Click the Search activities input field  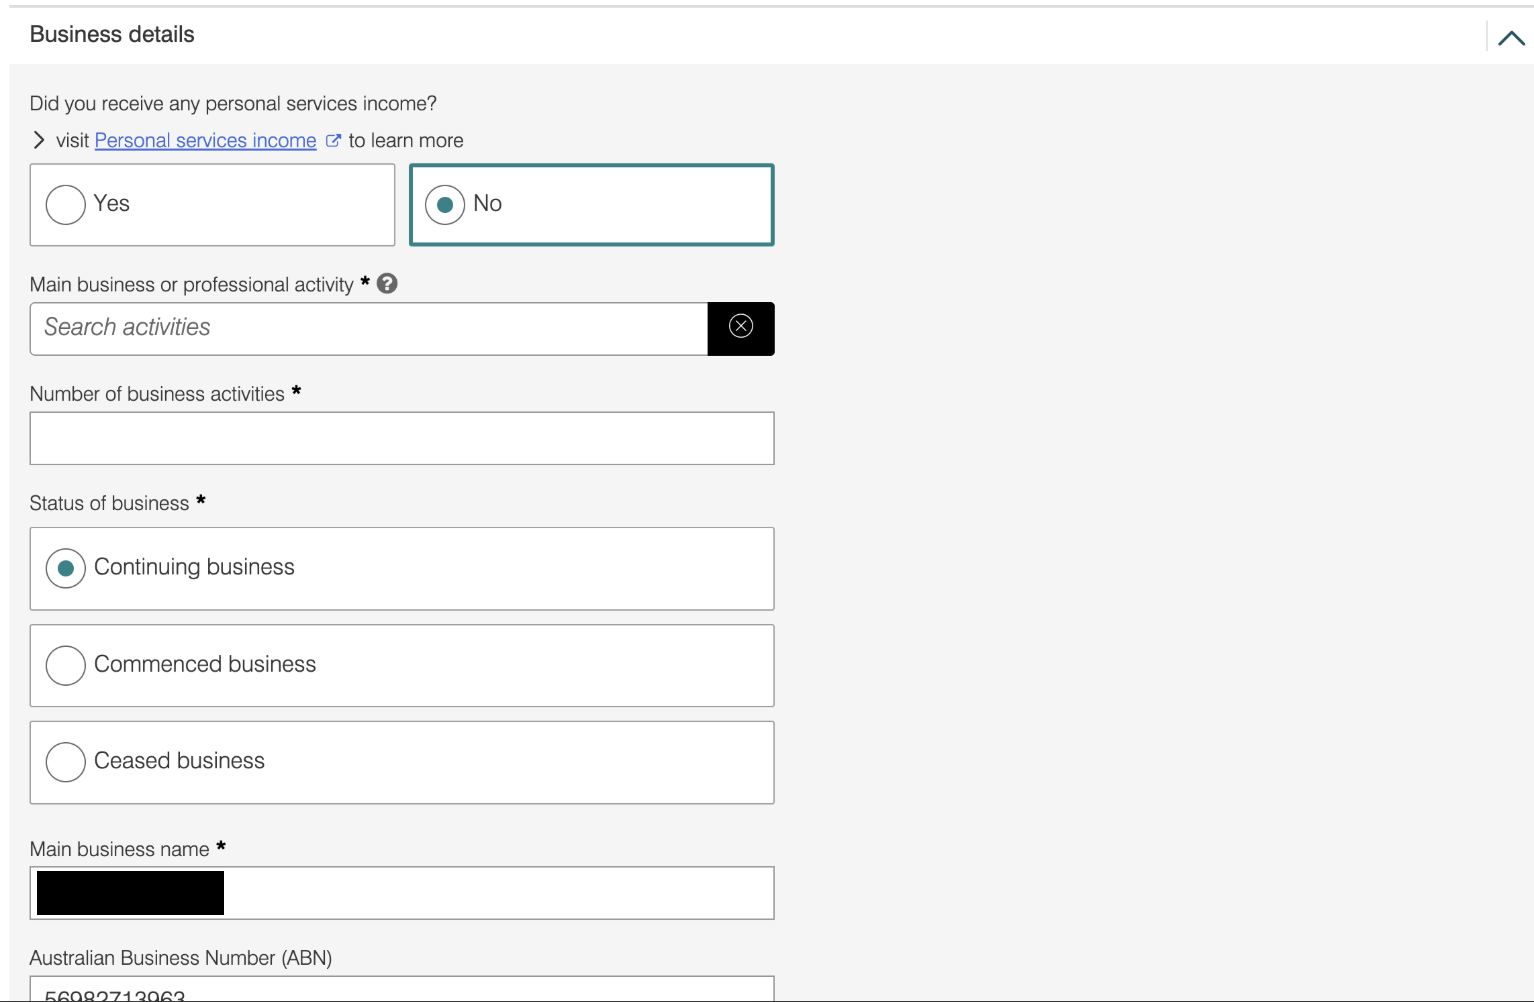tap(369, 329)
